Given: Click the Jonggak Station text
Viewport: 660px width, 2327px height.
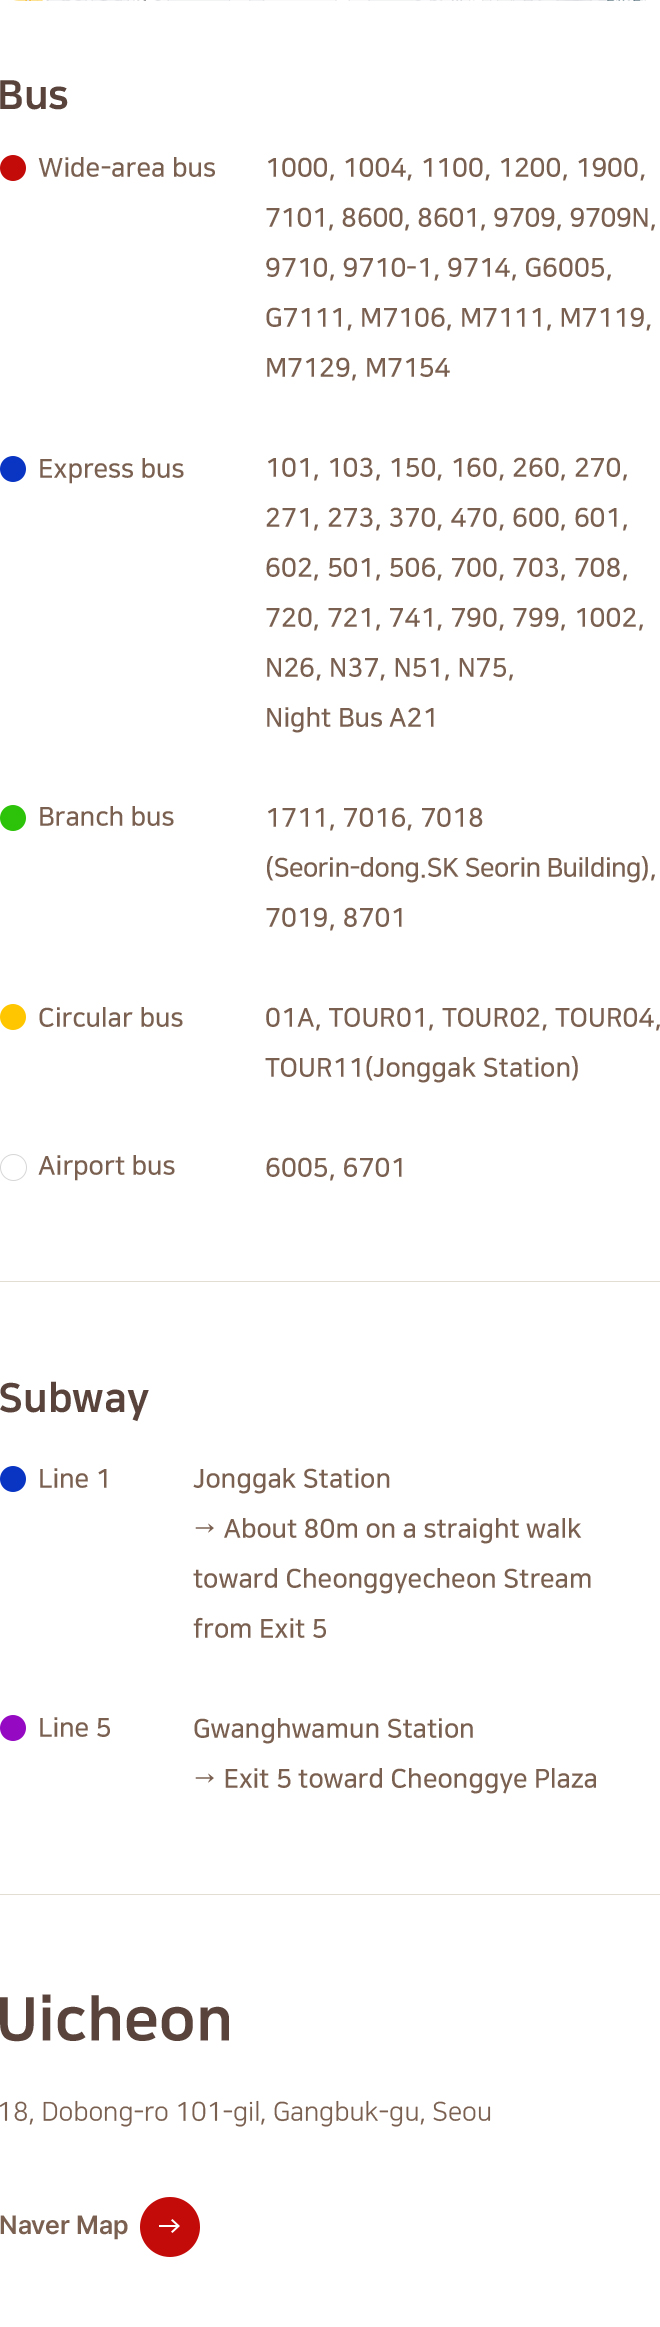Looking at the screenshot, I should [x=292, y=1479].
